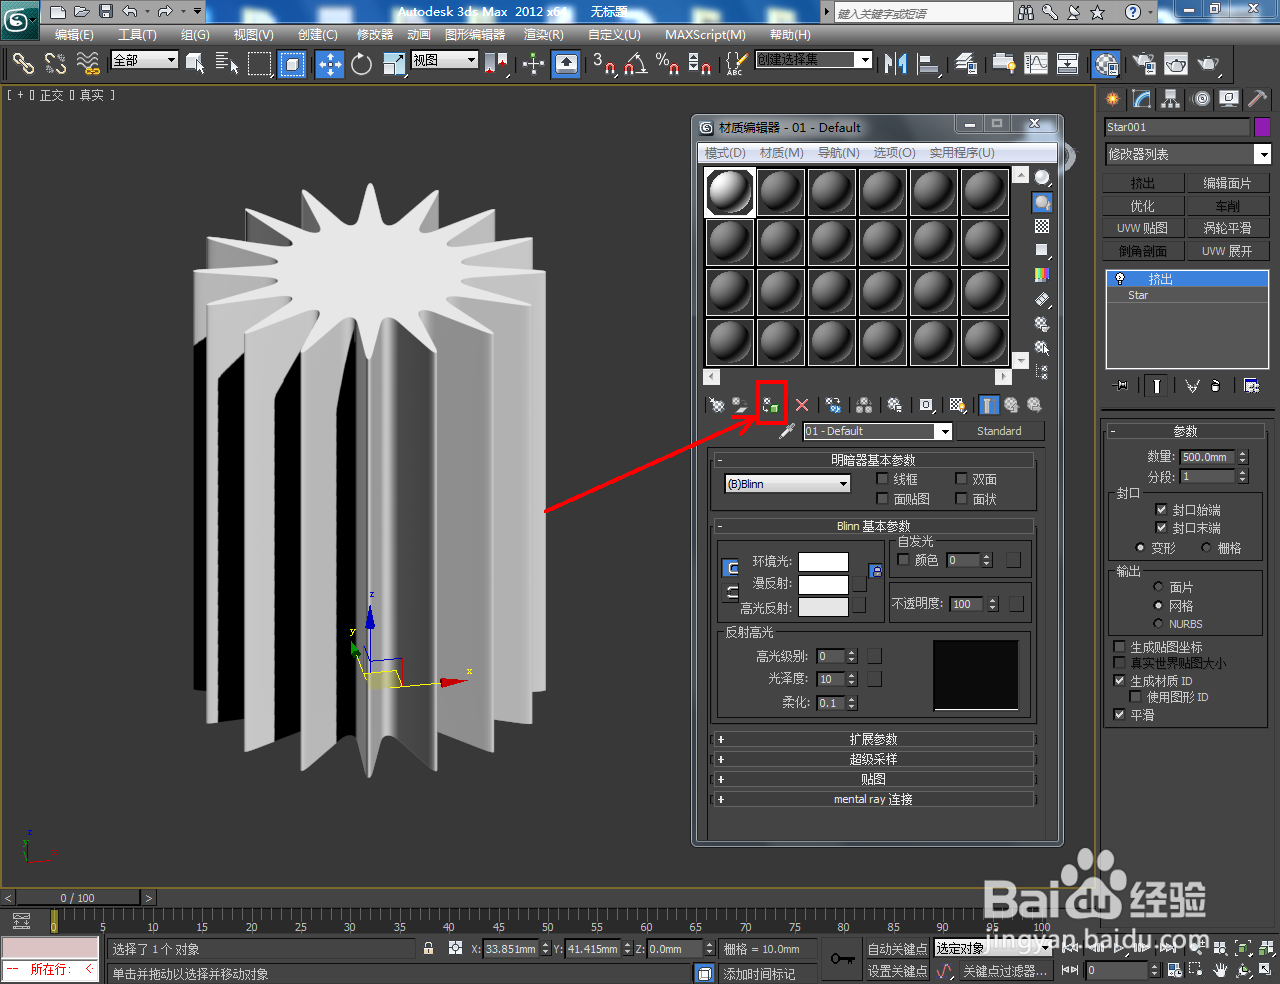Click 漫反射 diffuse color swatch
The image size is (1280, 984).
pyautogui.click(x=823, y=584)
